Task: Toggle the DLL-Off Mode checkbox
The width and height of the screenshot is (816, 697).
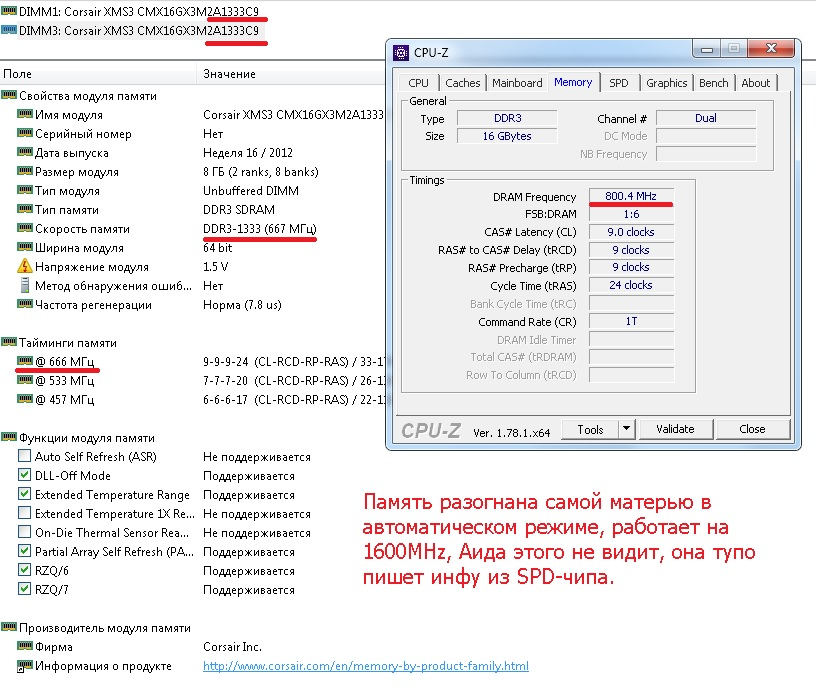Action: tap(24, 475)
